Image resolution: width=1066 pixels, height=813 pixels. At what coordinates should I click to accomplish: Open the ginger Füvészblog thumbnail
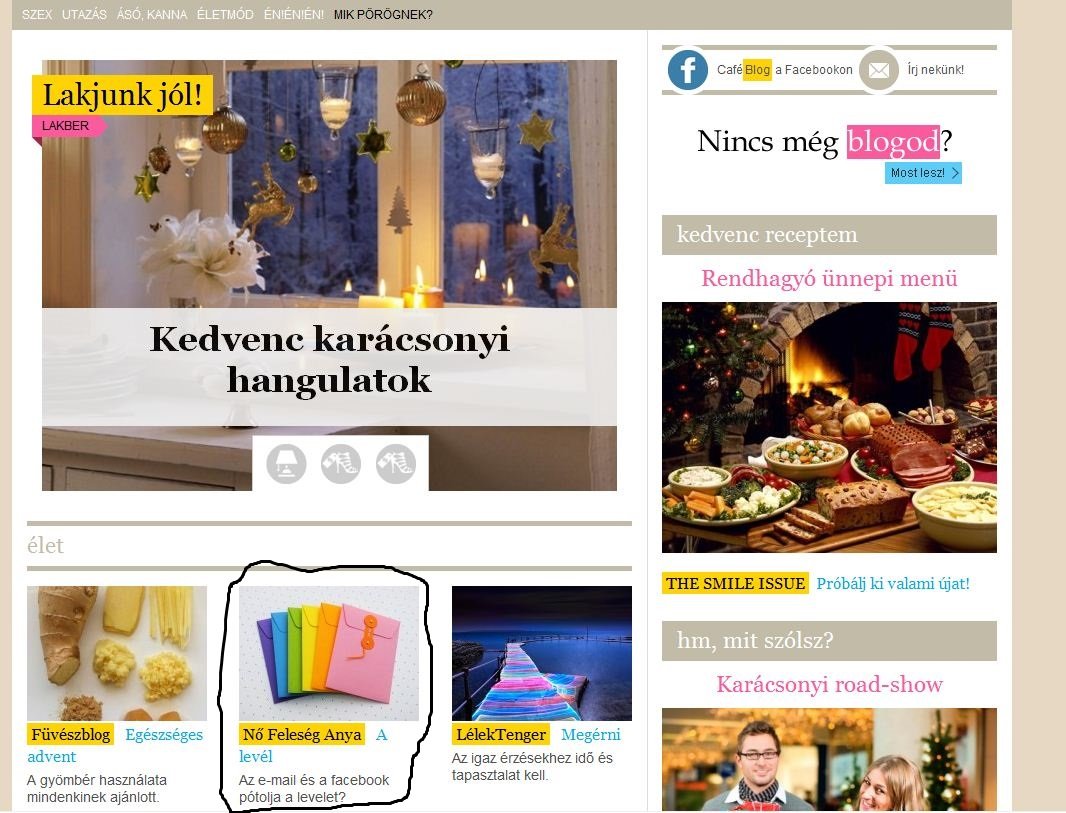click(x=117, y=653)
